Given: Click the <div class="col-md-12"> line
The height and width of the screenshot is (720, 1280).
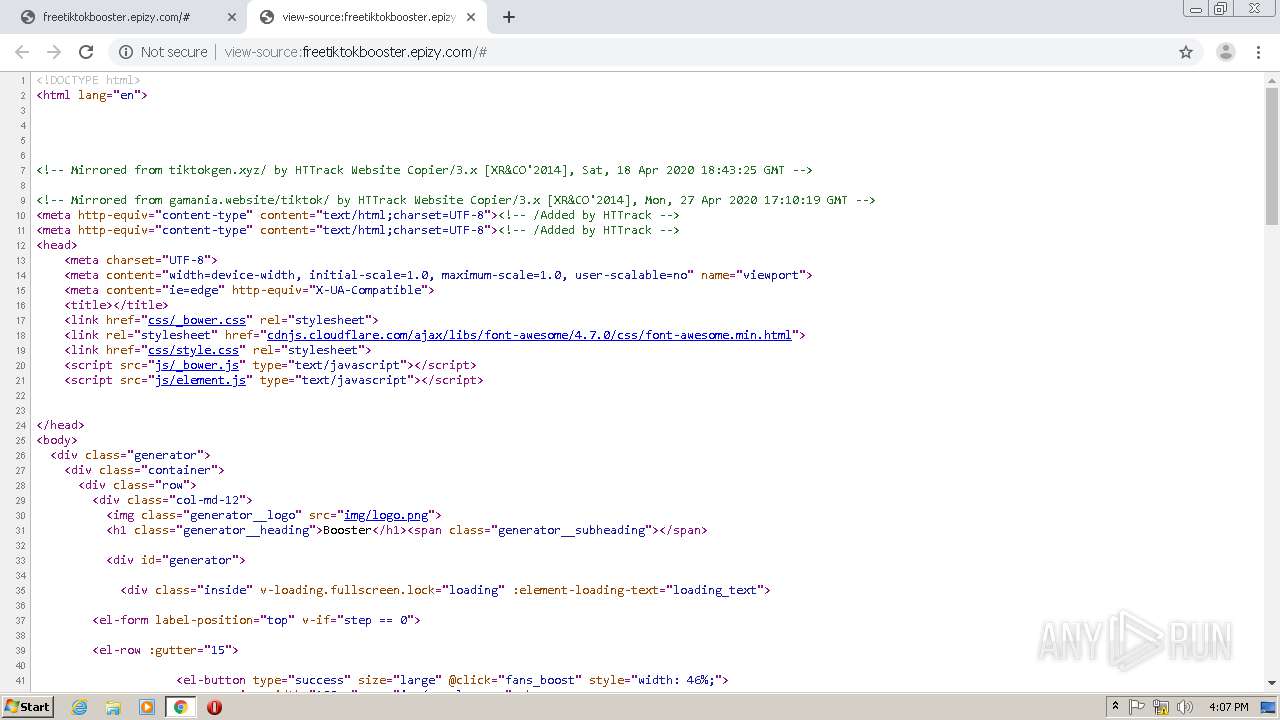Looking at the screenshot, I should point(173,500).
